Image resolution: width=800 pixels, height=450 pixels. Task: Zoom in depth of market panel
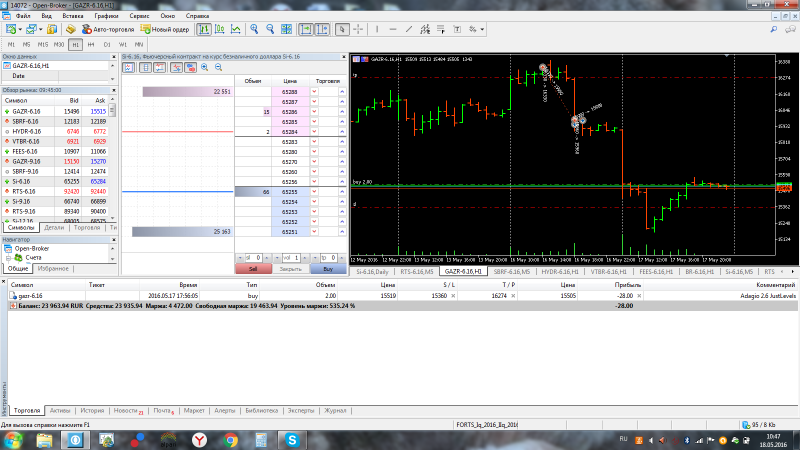(x=205, y=67)
